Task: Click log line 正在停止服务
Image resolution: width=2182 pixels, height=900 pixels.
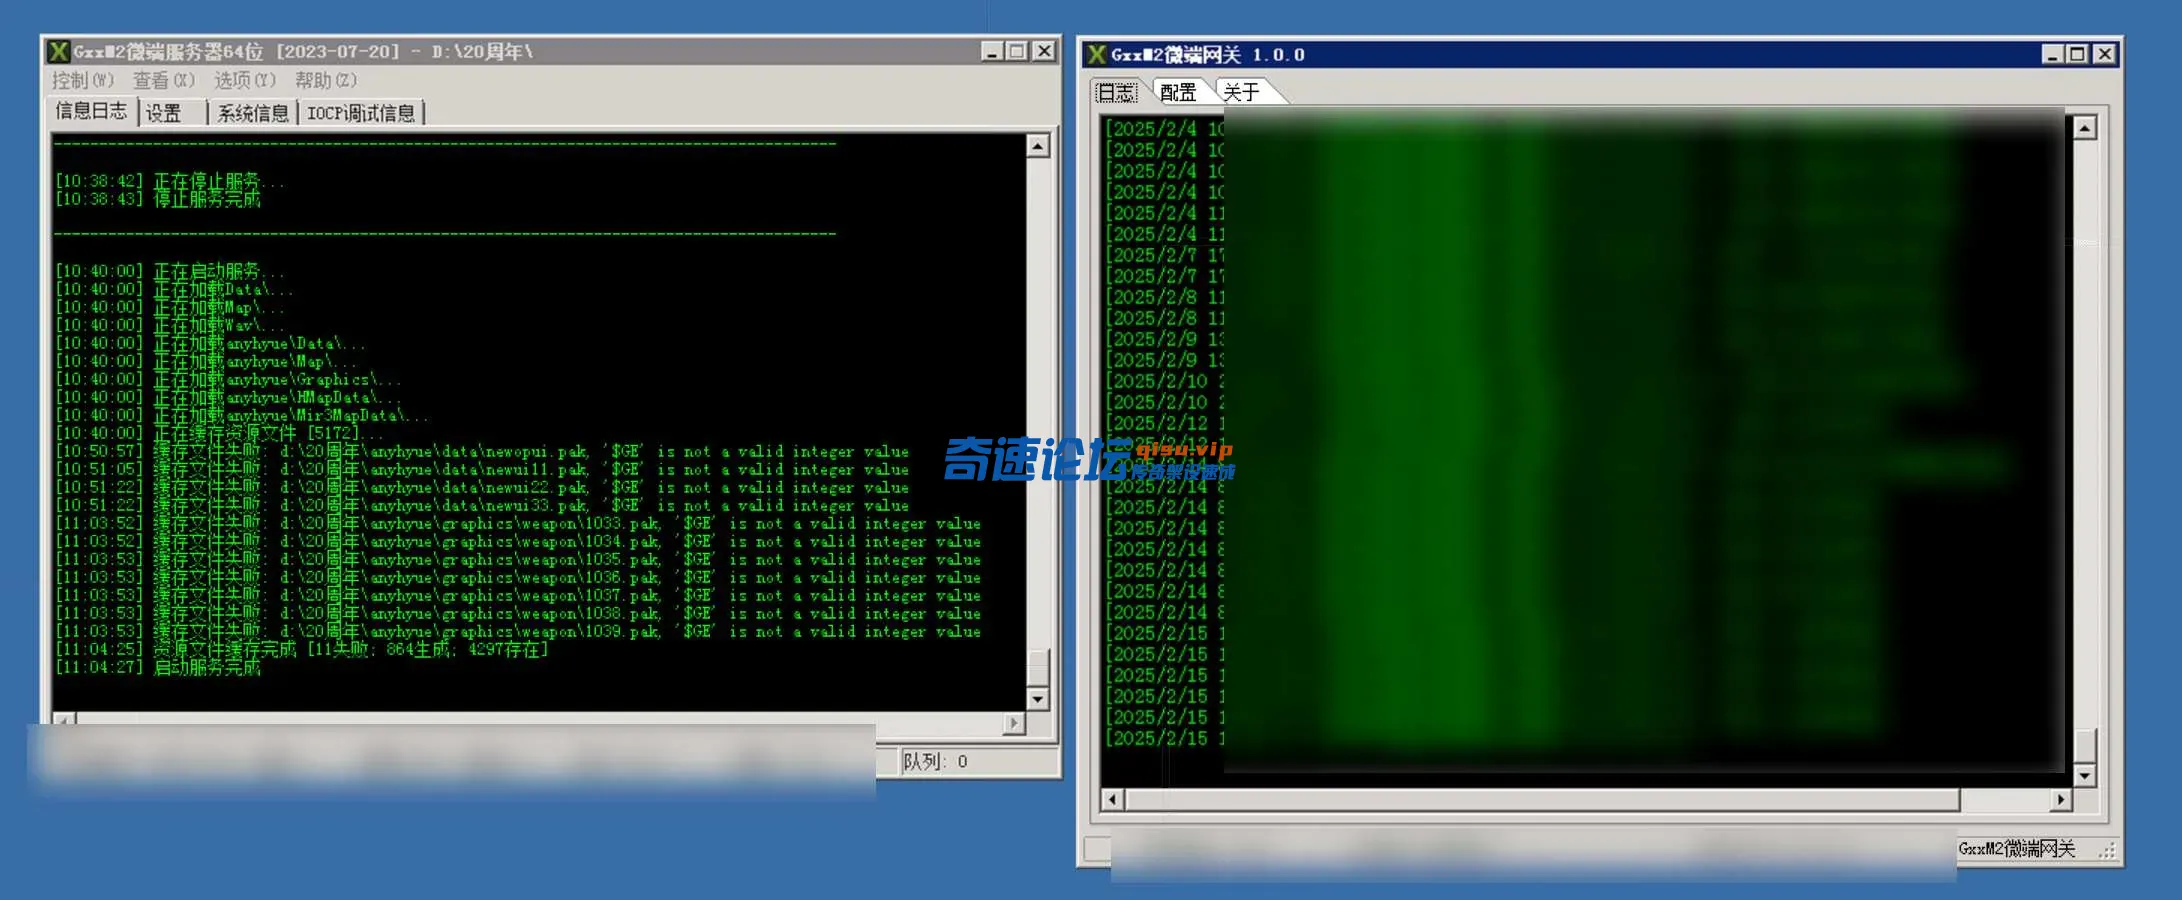Action: [170, 181]
